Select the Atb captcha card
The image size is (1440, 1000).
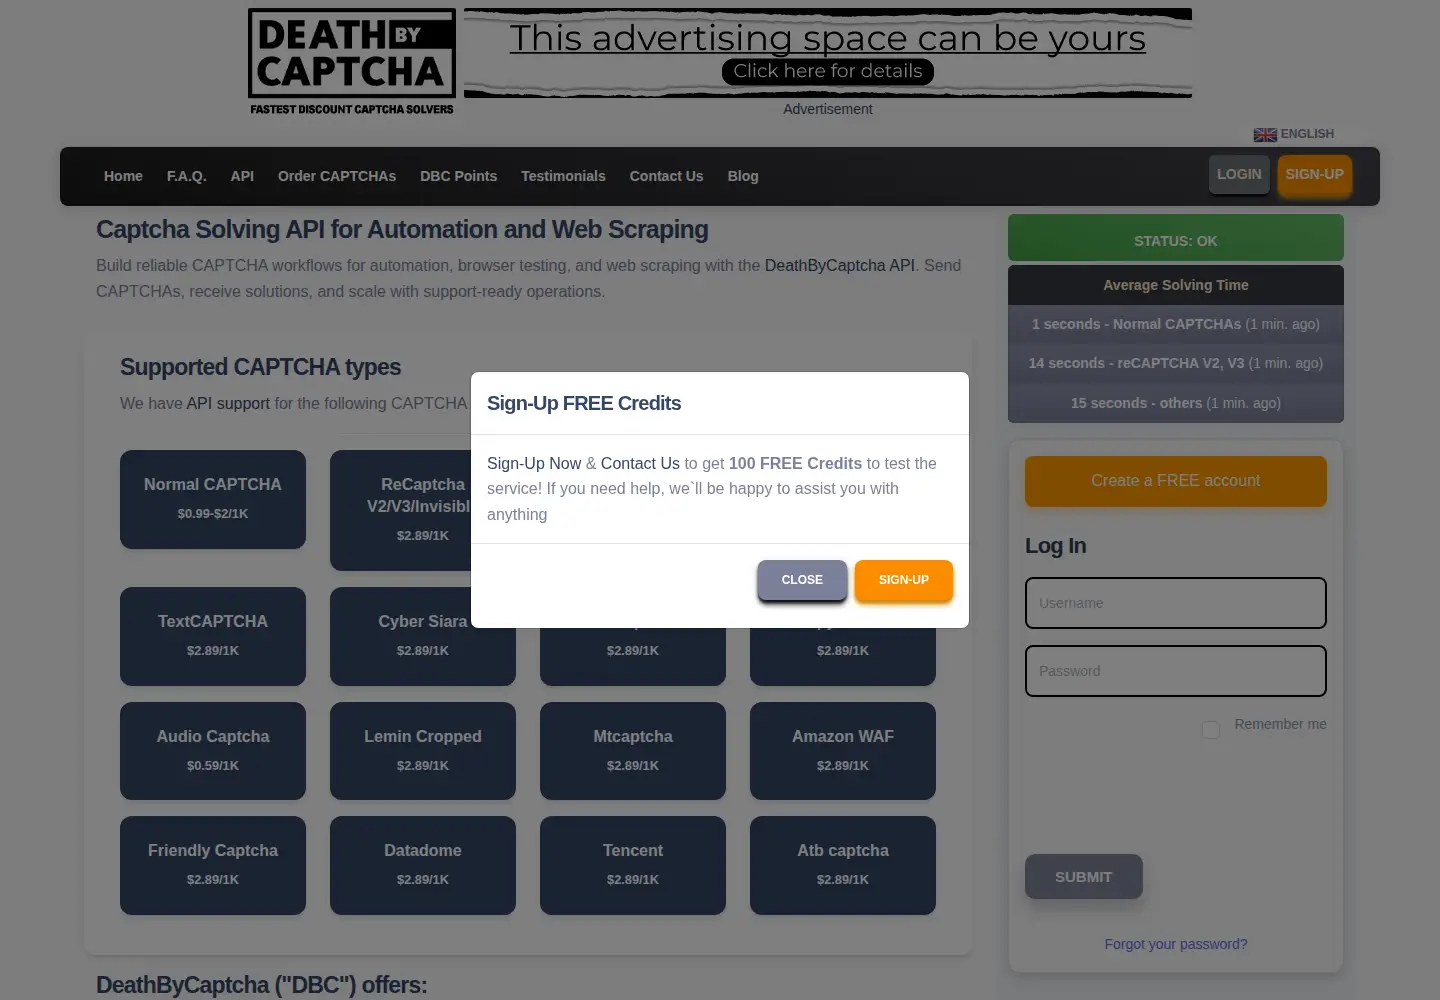[843, 865]
